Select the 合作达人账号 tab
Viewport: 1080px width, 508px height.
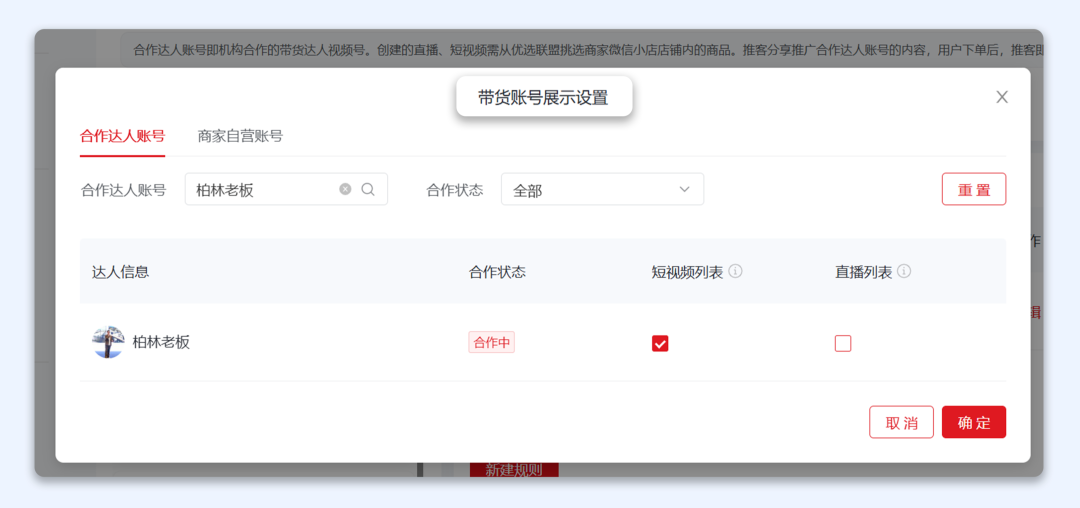(122, 136)
